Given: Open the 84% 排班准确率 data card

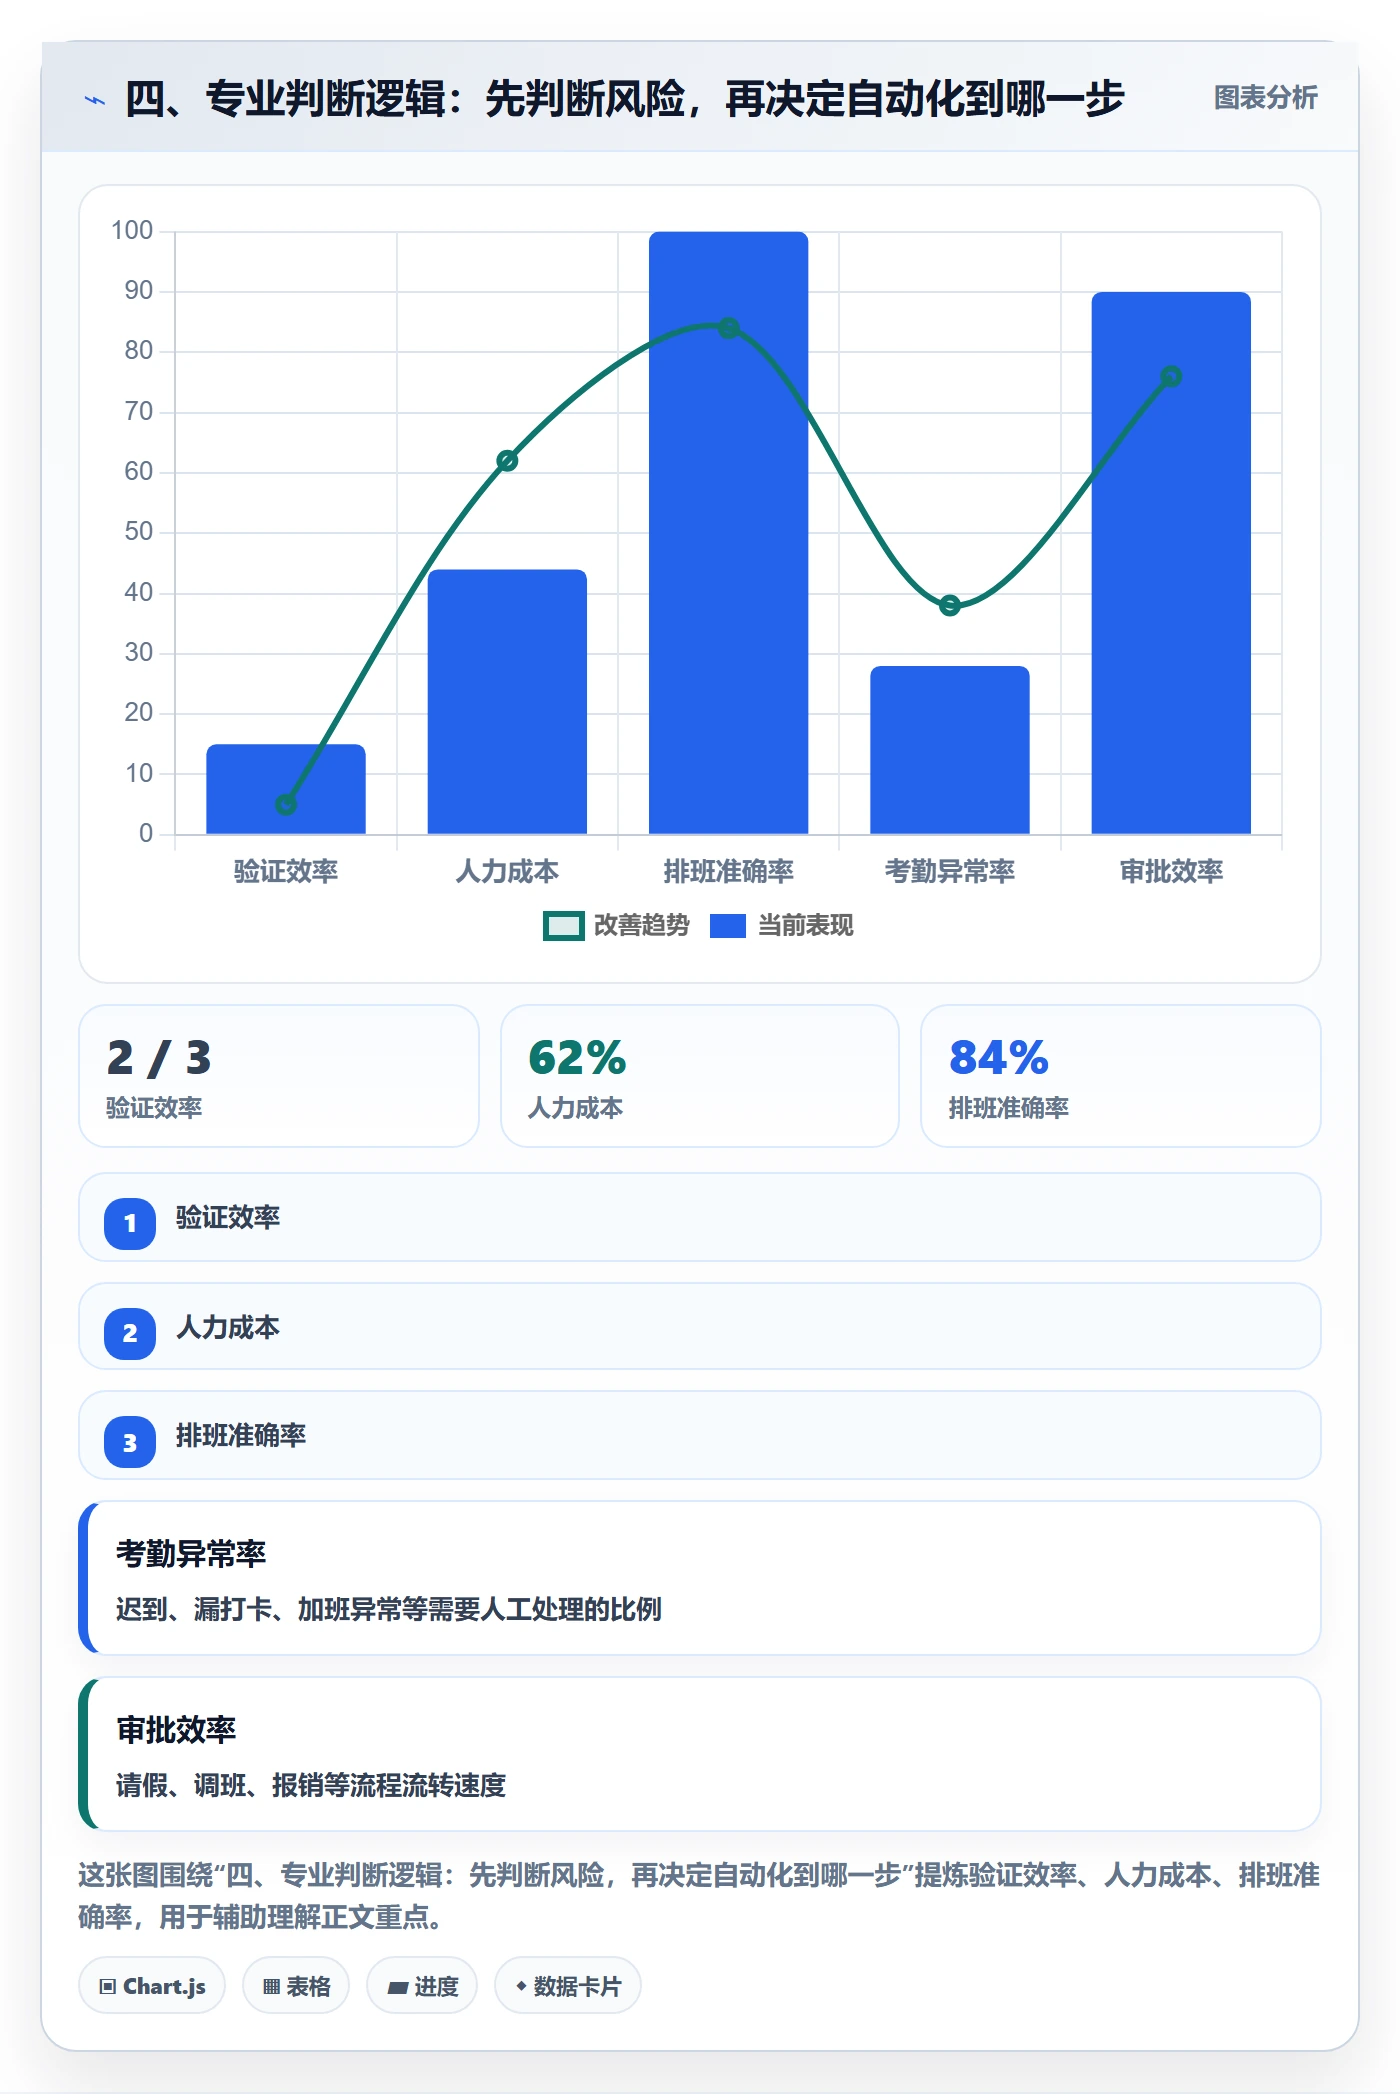Looking at the screenshot, I should (1121, 1076).
